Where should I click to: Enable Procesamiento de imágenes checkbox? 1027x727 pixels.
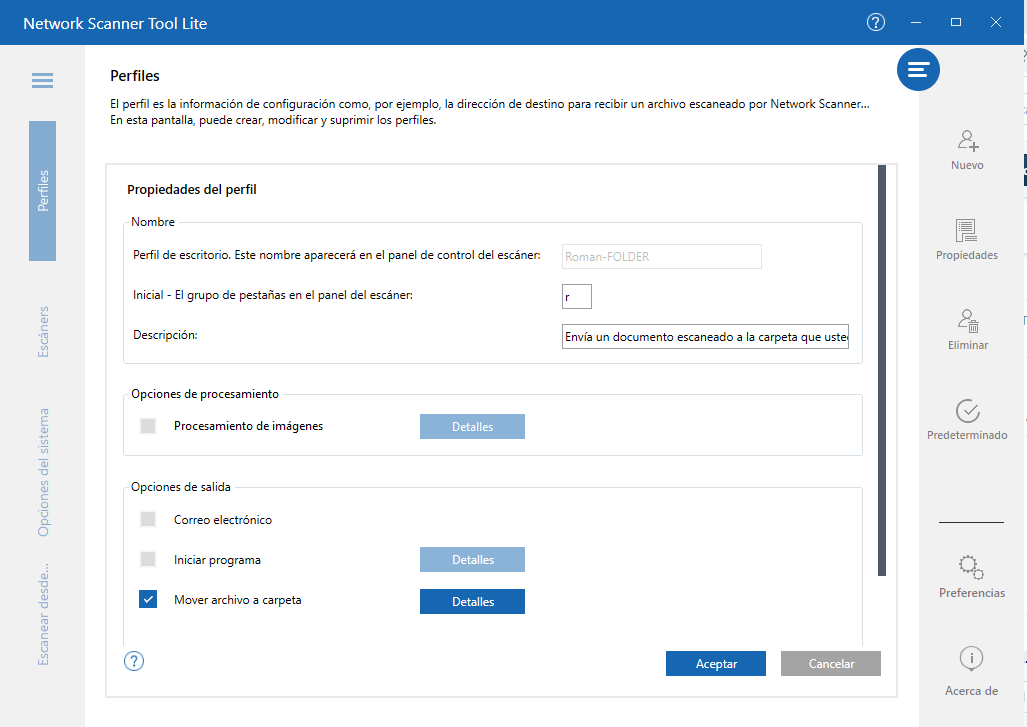(148, 426)
